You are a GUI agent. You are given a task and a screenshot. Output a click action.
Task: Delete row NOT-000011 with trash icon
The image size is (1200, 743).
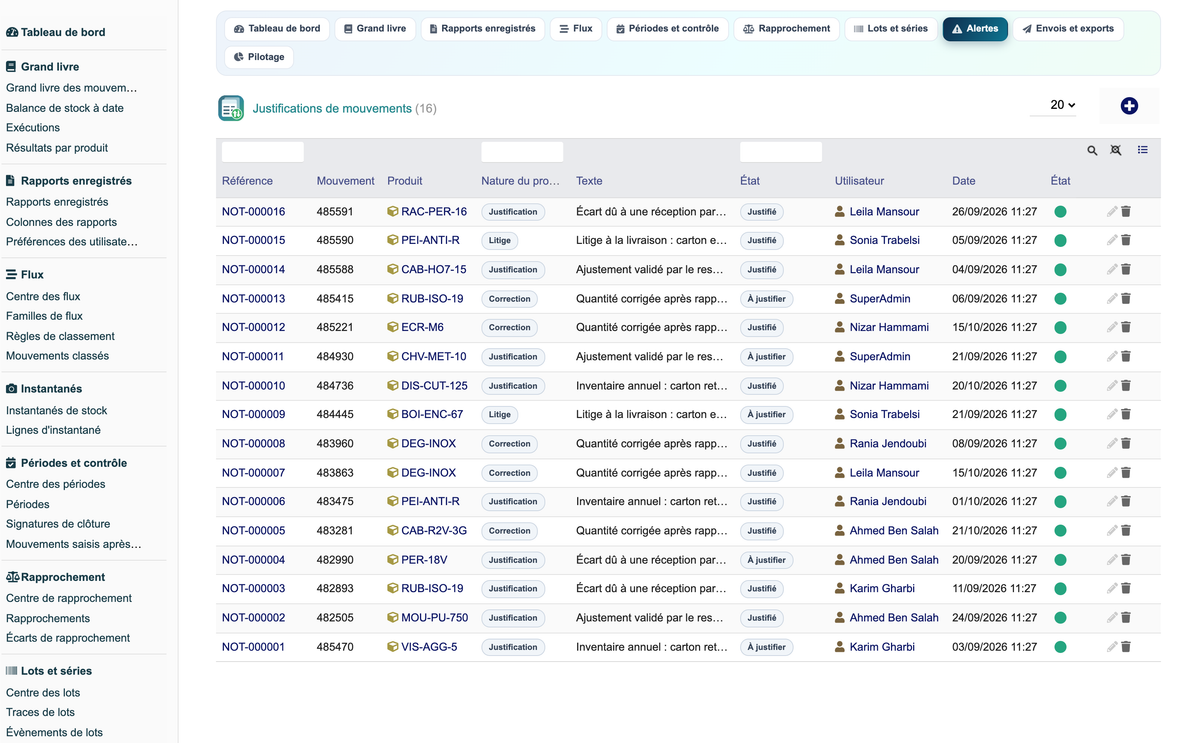click(1126, 357)
